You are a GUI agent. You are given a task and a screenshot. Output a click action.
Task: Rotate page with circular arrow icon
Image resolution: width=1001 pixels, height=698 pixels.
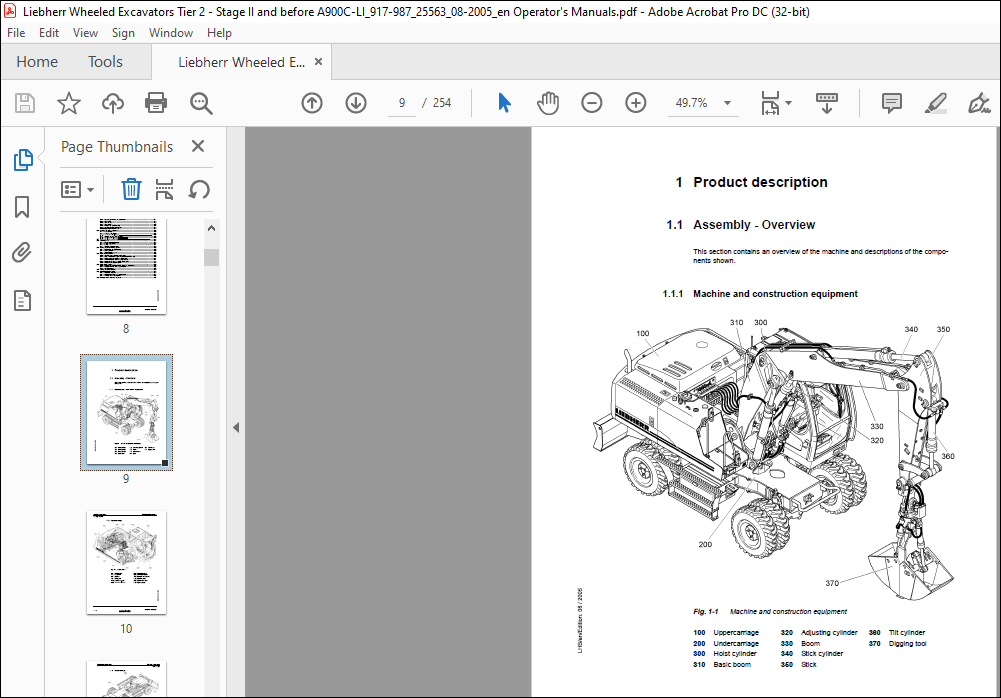(x=199, y=189)
